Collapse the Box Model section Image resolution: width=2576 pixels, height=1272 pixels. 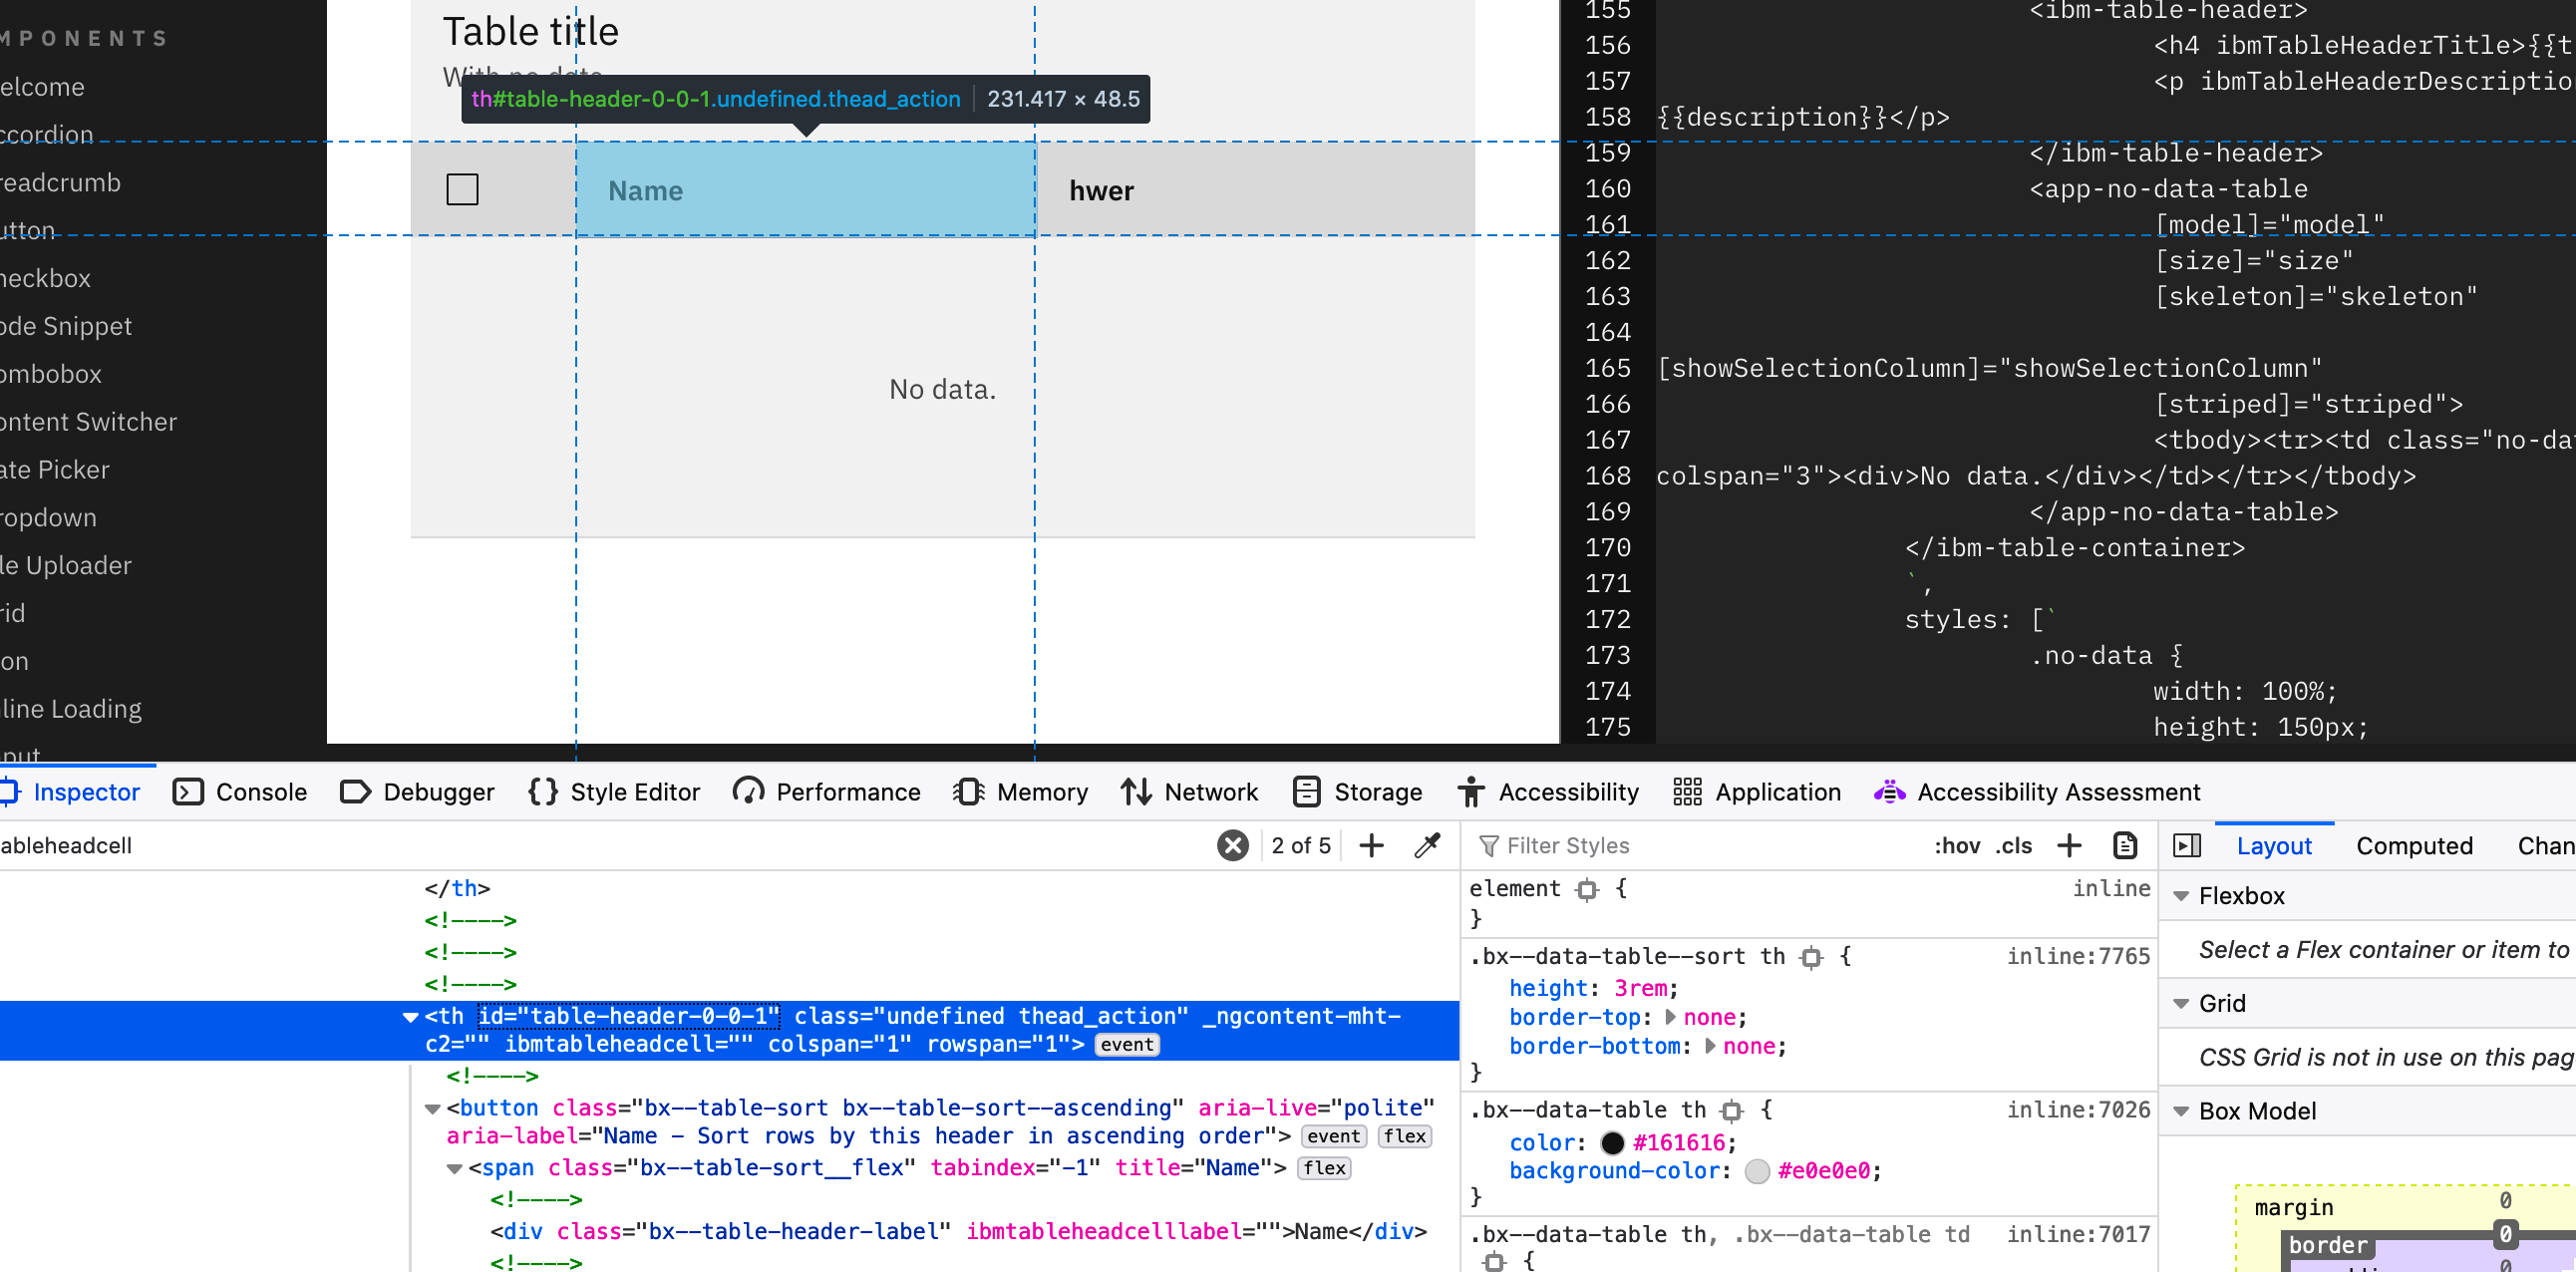coord(2181,1112)
